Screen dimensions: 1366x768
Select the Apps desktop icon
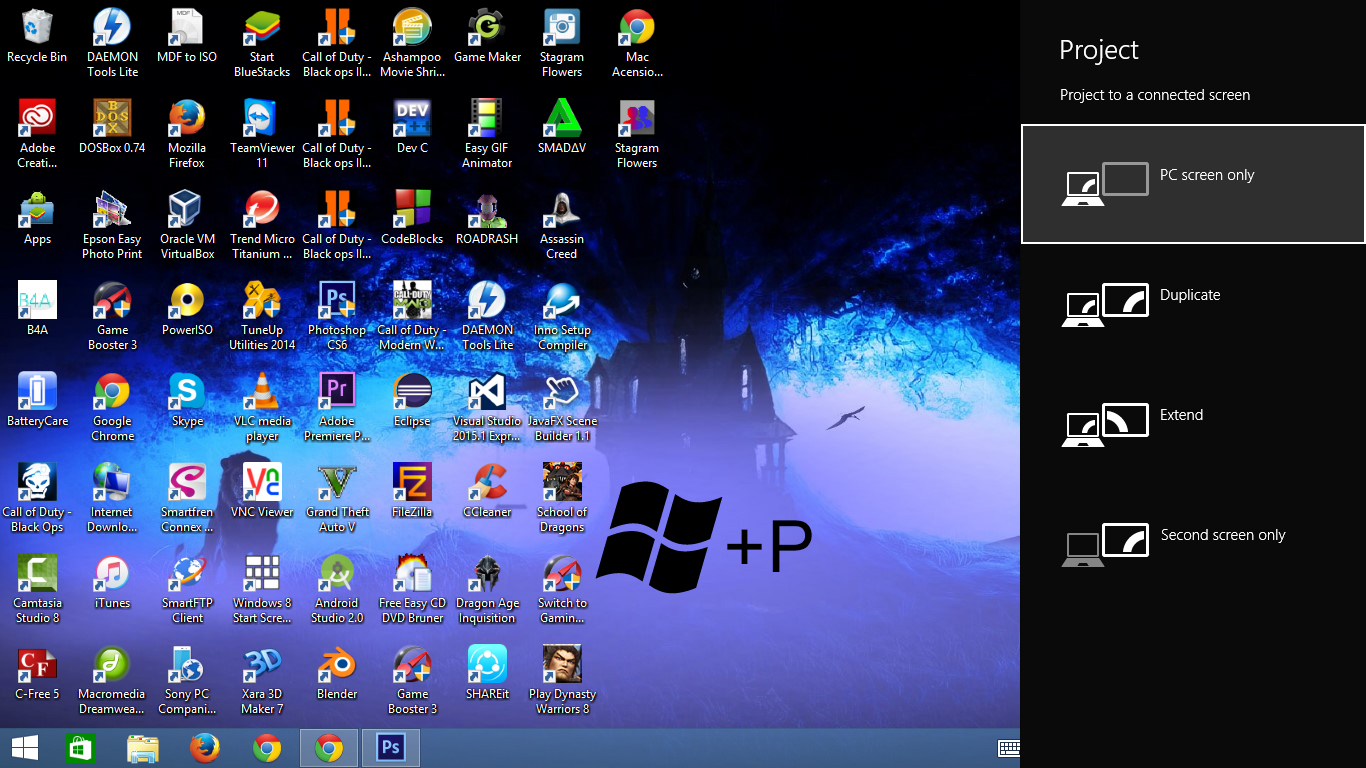coord(37,219)
